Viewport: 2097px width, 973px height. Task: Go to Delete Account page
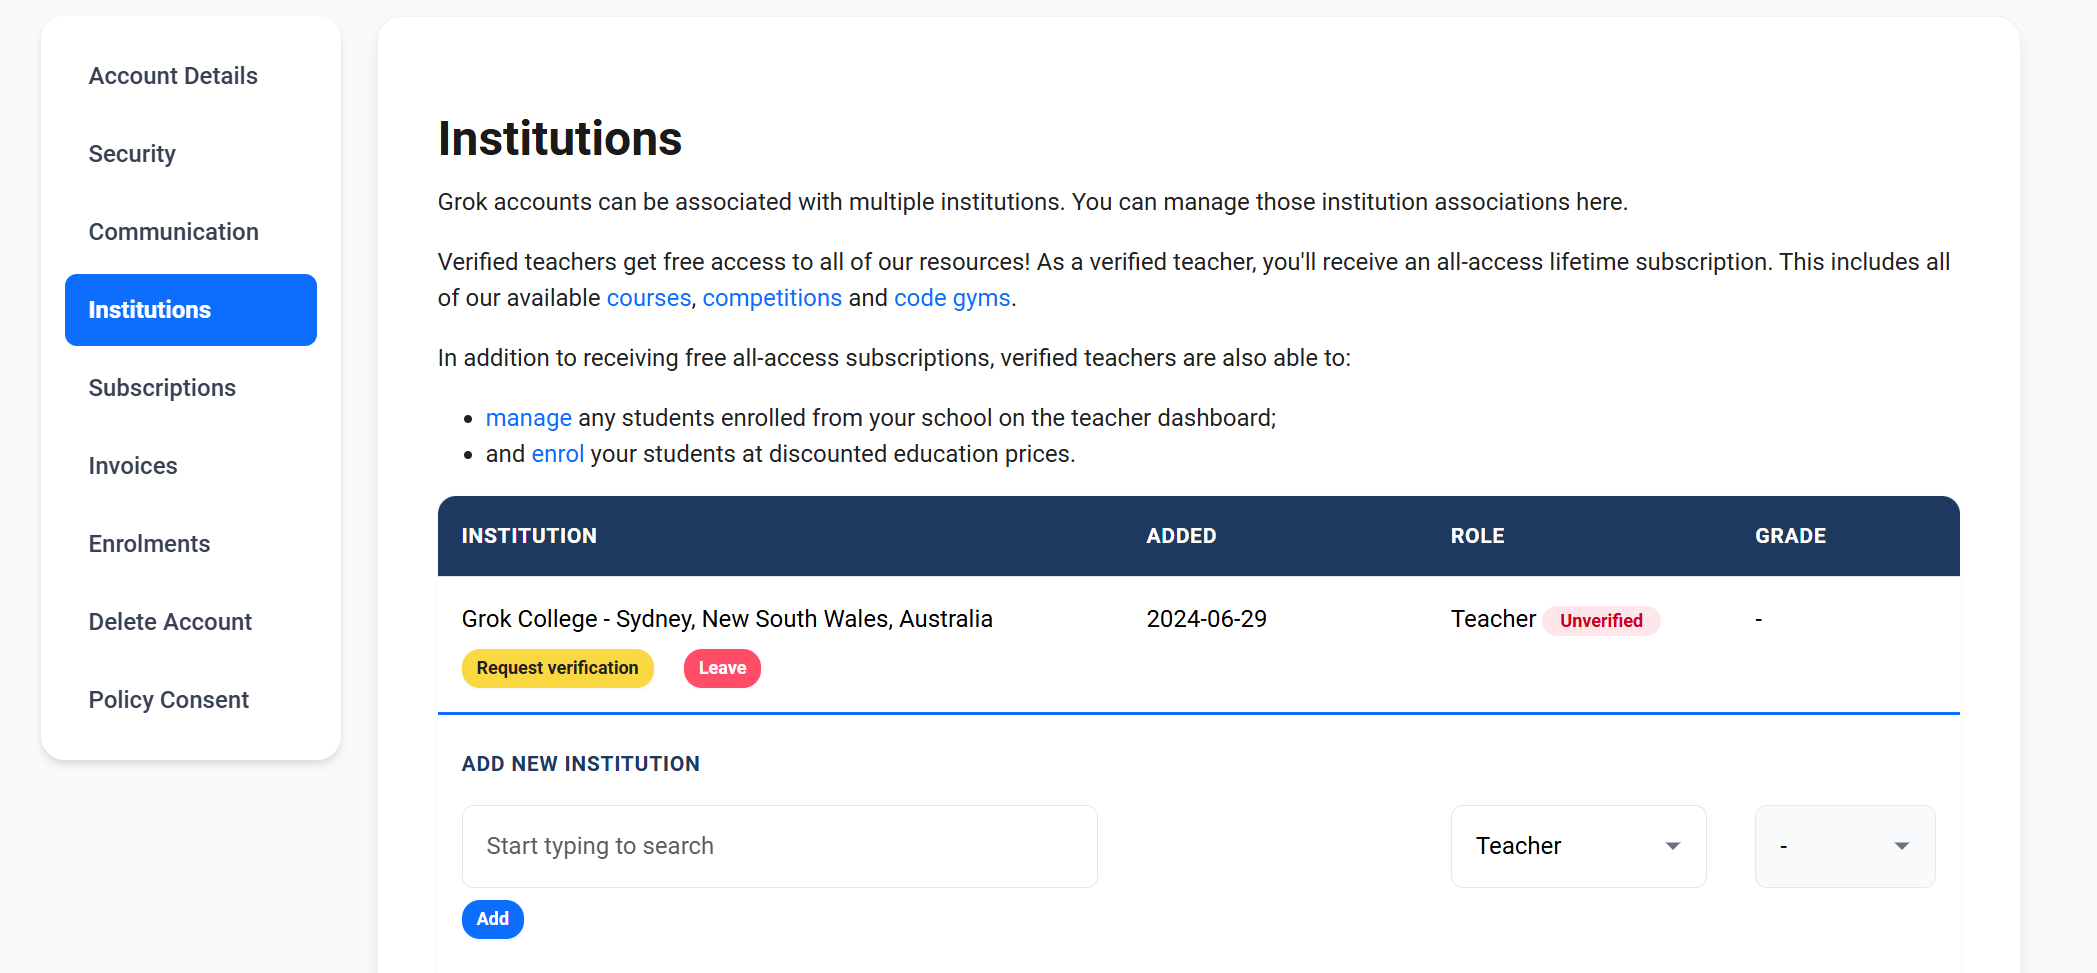170,622
